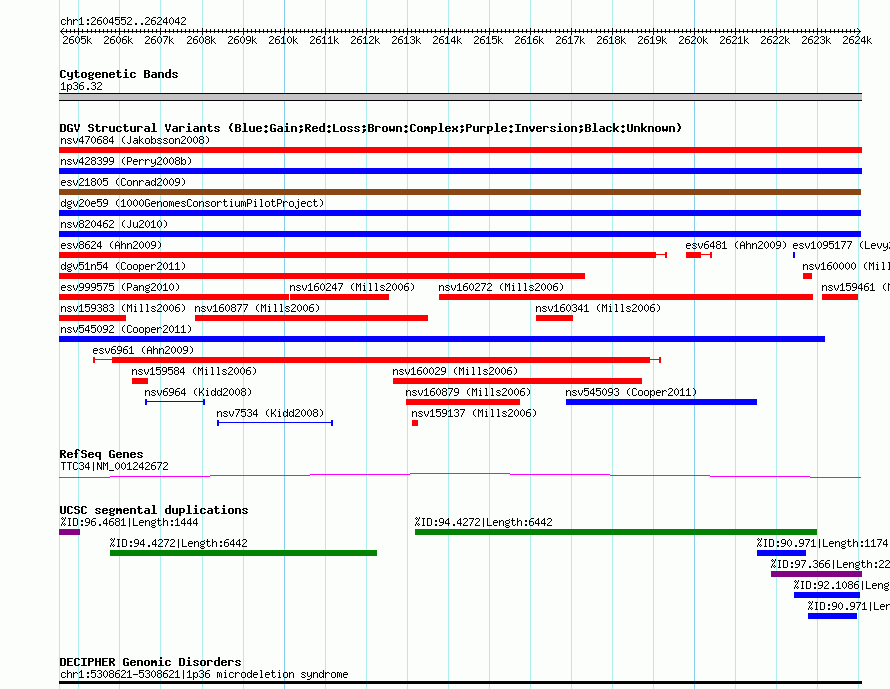The height and width of the screenshot is (689, 890).
Task: Select the nsv159461 red bar near right edge
Action: (x=839, y=297)
